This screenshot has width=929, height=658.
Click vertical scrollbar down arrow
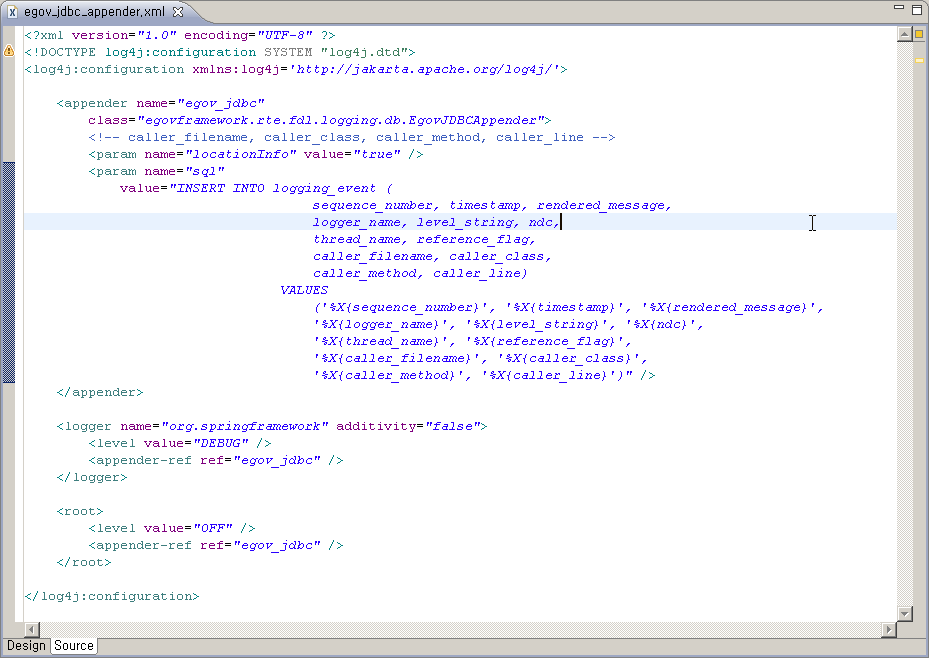tap(904, 613)
